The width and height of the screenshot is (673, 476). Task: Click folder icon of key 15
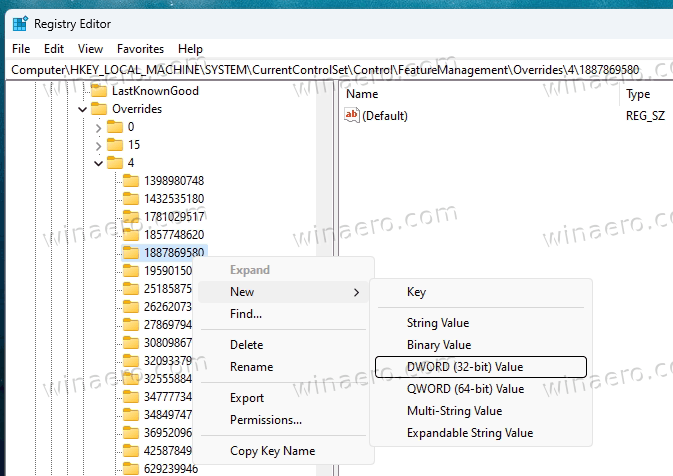(115, 145)
